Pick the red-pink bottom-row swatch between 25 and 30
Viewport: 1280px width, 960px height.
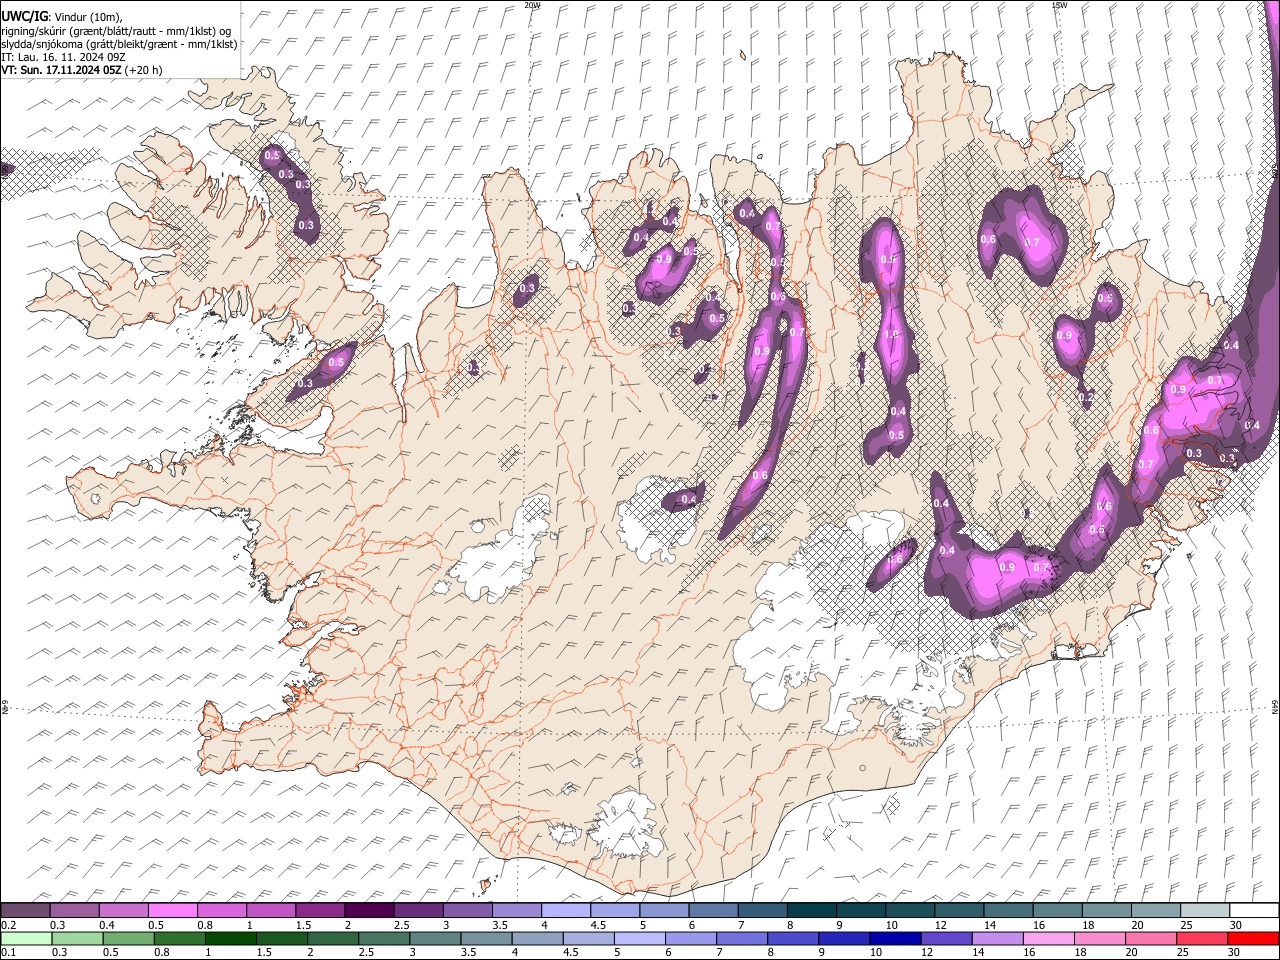pyautogui.click(x=1202, y=938)
